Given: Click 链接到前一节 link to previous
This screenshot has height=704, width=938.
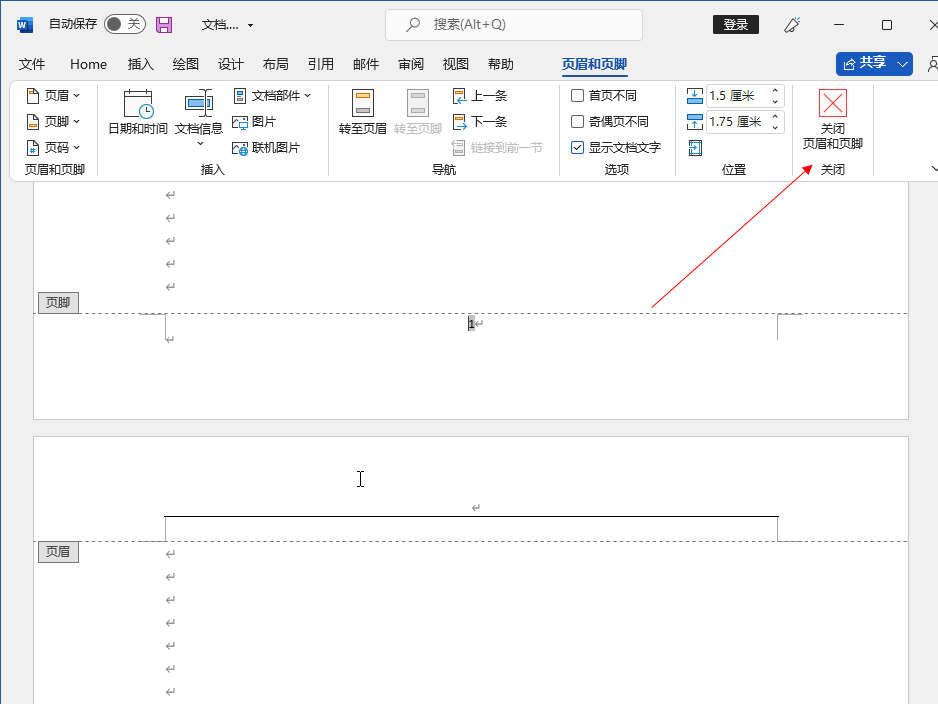Looking at the screenshot, I should [x=497, y=147].
